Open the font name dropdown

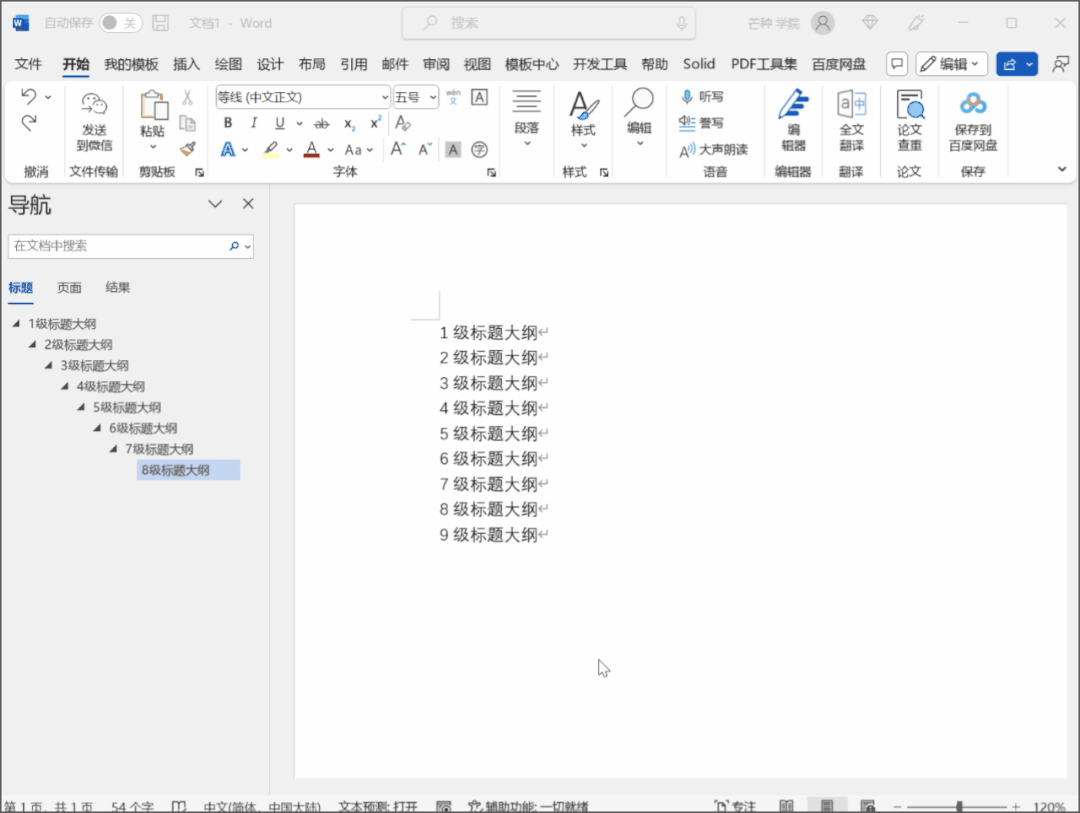(385, 97)
